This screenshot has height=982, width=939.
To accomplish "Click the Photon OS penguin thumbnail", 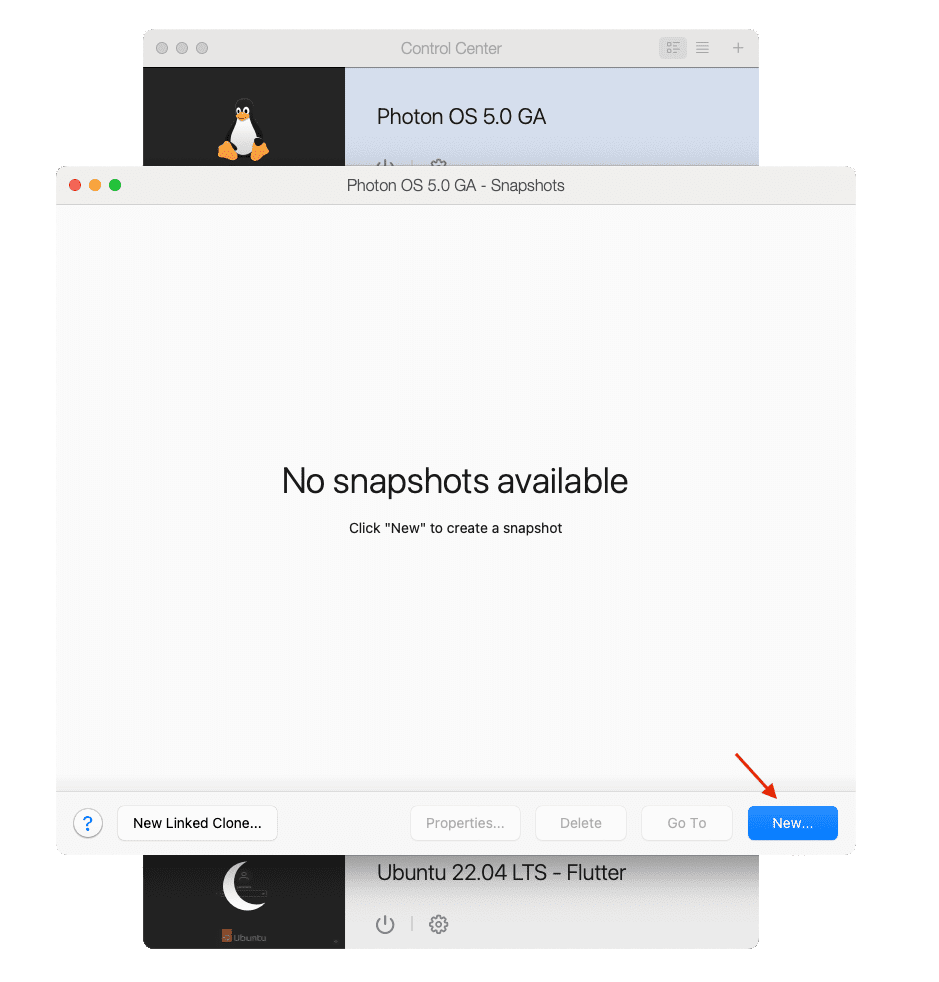I will click(244, 116).
